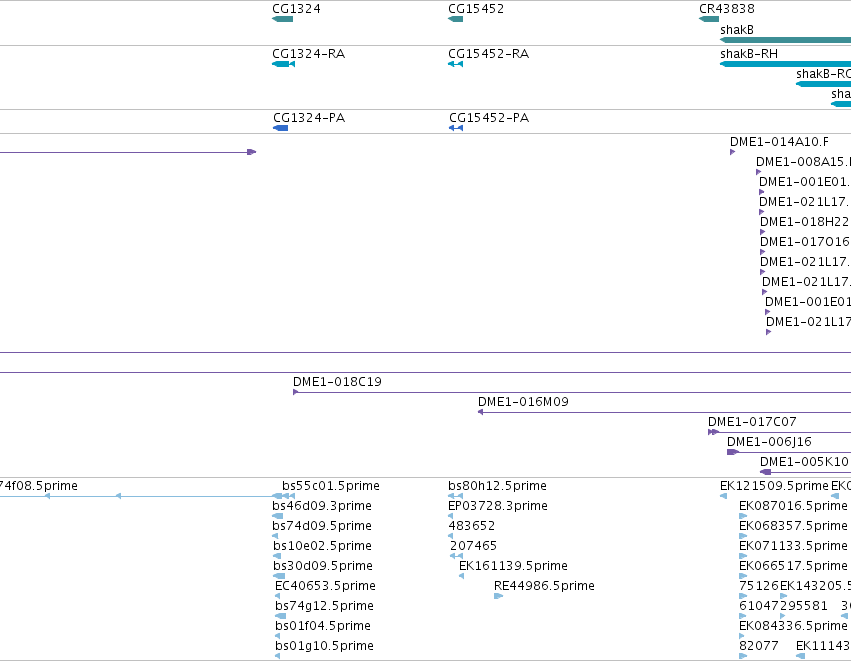Viewport: 851px width, 661px height.
Task: Select the DME1-005K10 feature glyph
Action: click(x=765, y=472)
